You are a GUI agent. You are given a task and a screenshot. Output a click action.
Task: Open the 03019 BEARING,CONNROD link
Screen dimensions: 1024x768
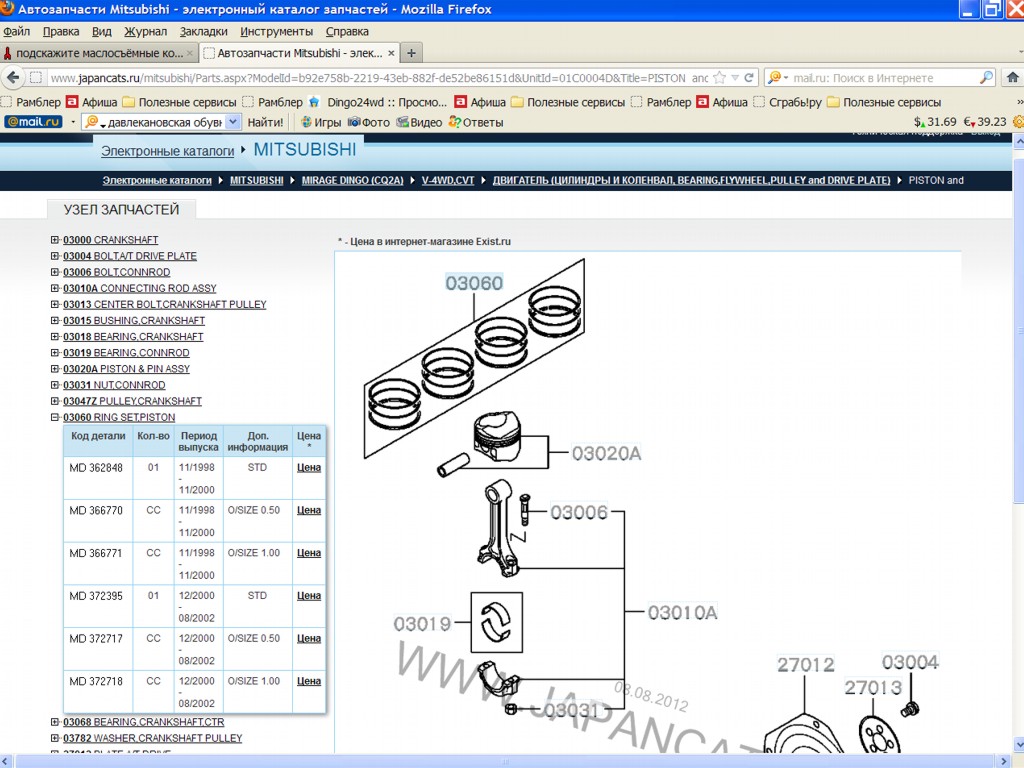tap(126, 353)
